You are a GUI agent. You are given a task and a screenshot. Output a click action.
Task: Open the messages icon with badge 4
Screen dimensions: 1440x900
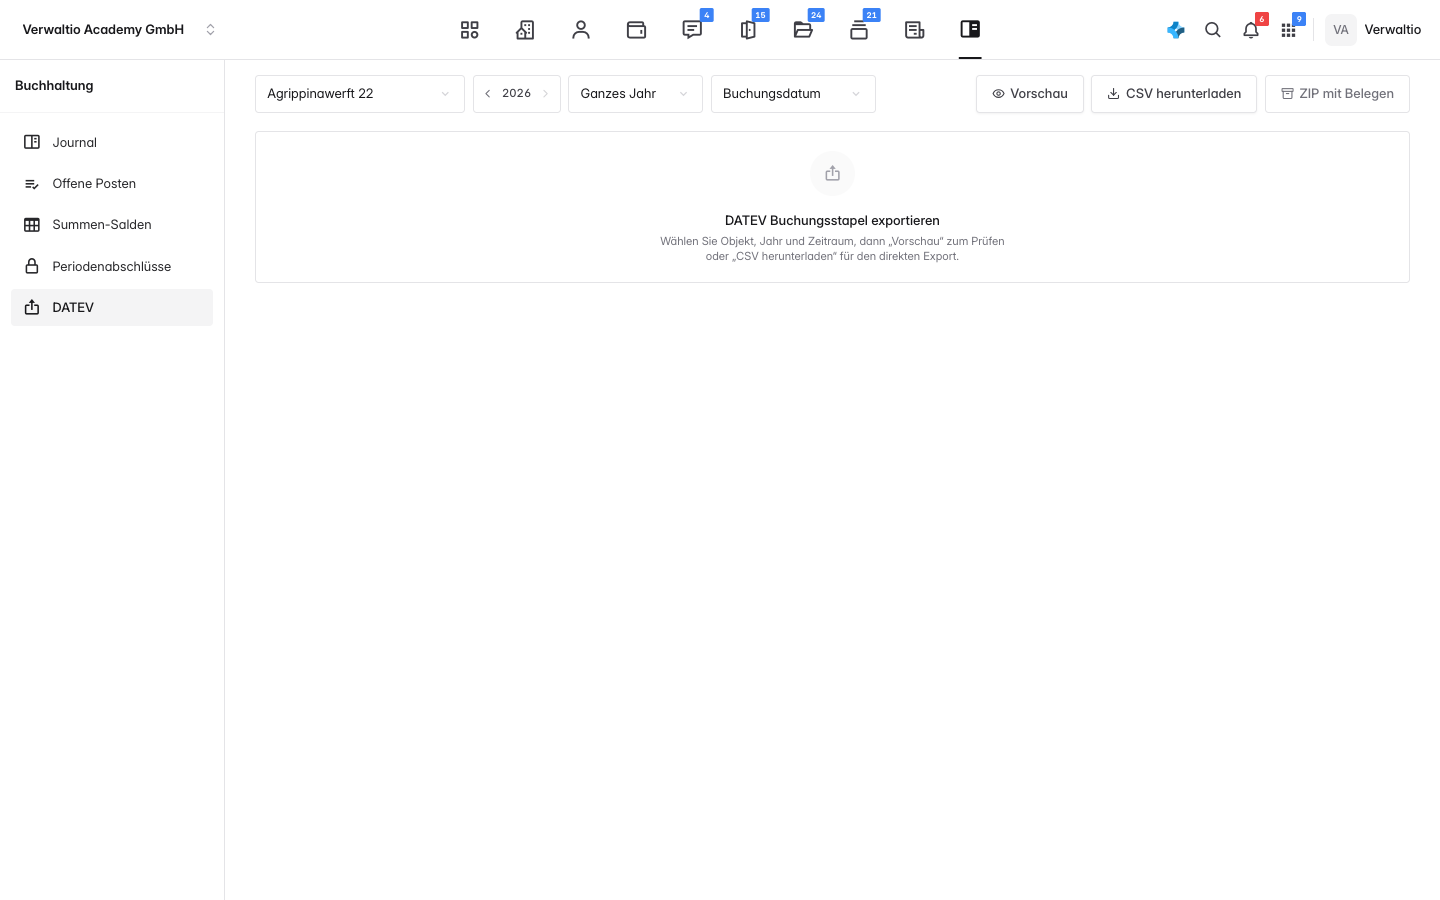click(x=692, y=30)
